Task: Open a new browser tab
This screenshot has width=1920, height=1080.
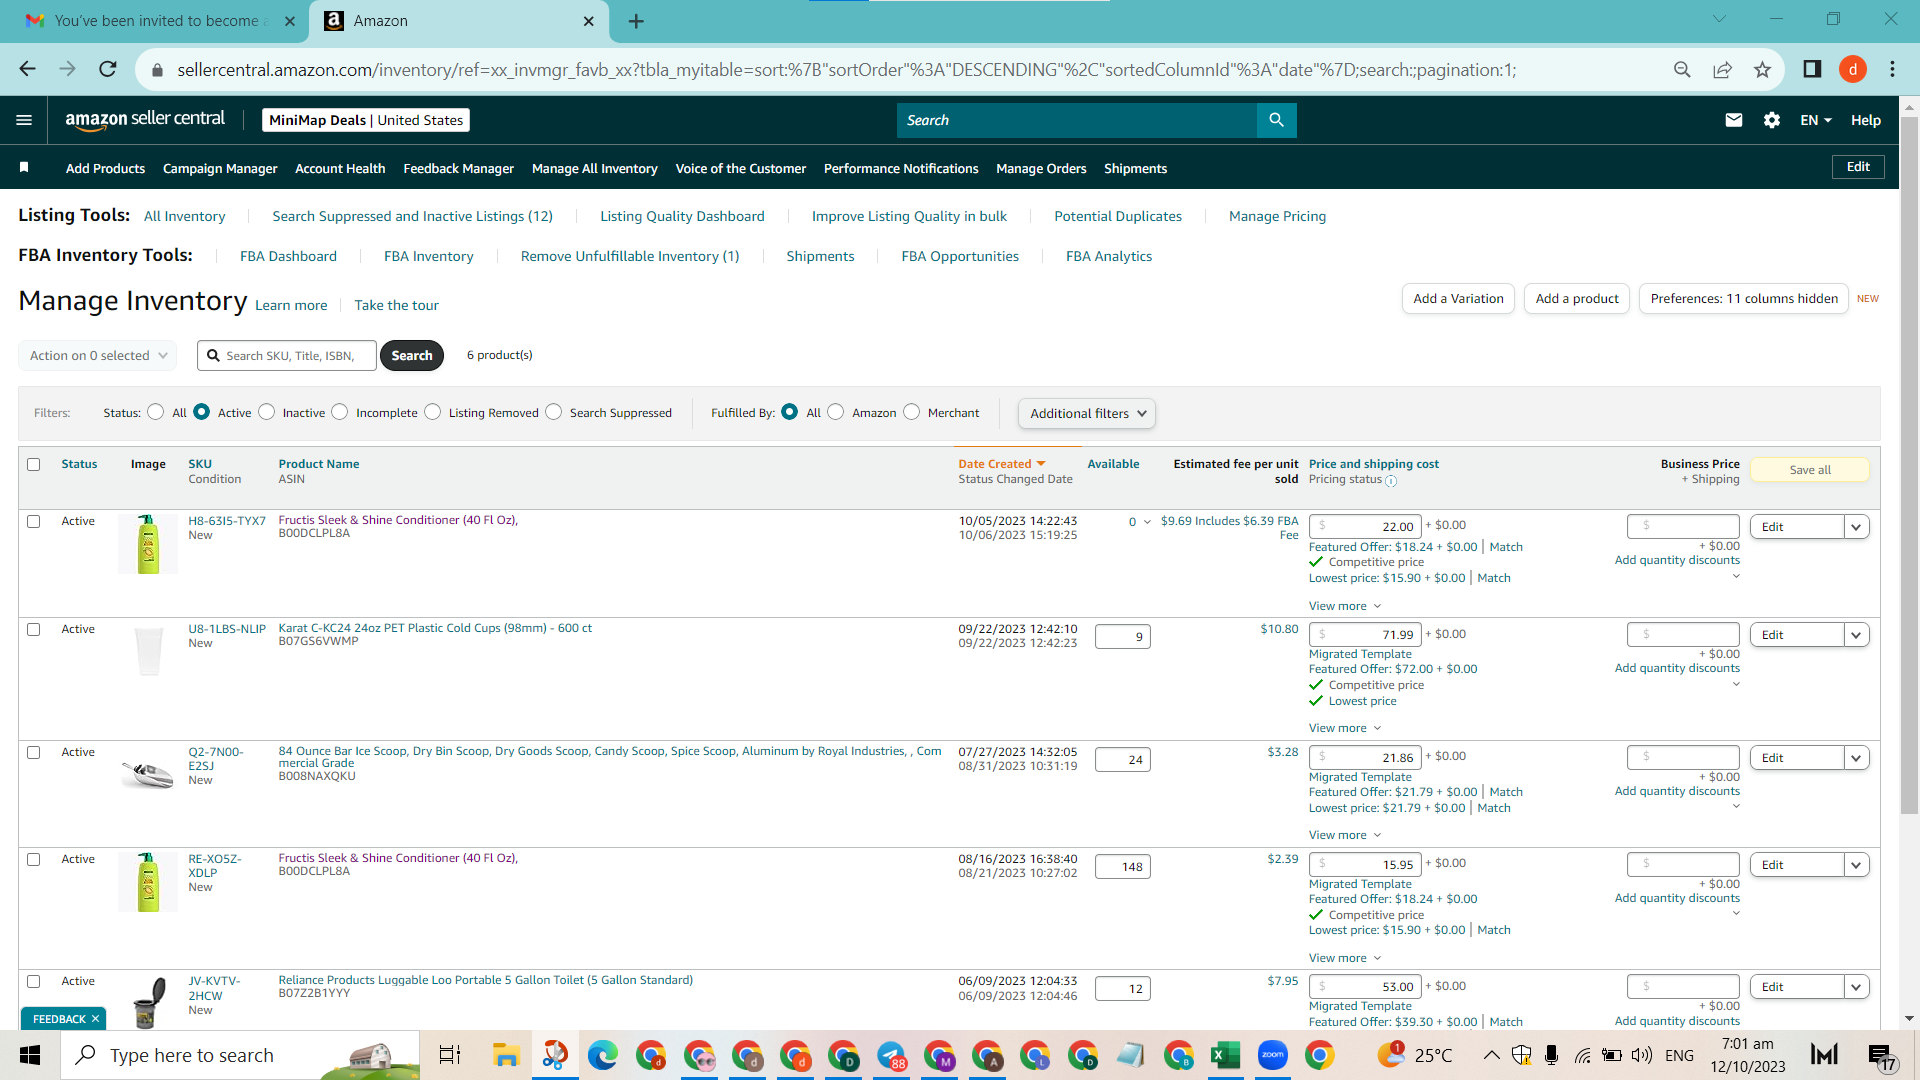Action: click(x=636, y=21)
